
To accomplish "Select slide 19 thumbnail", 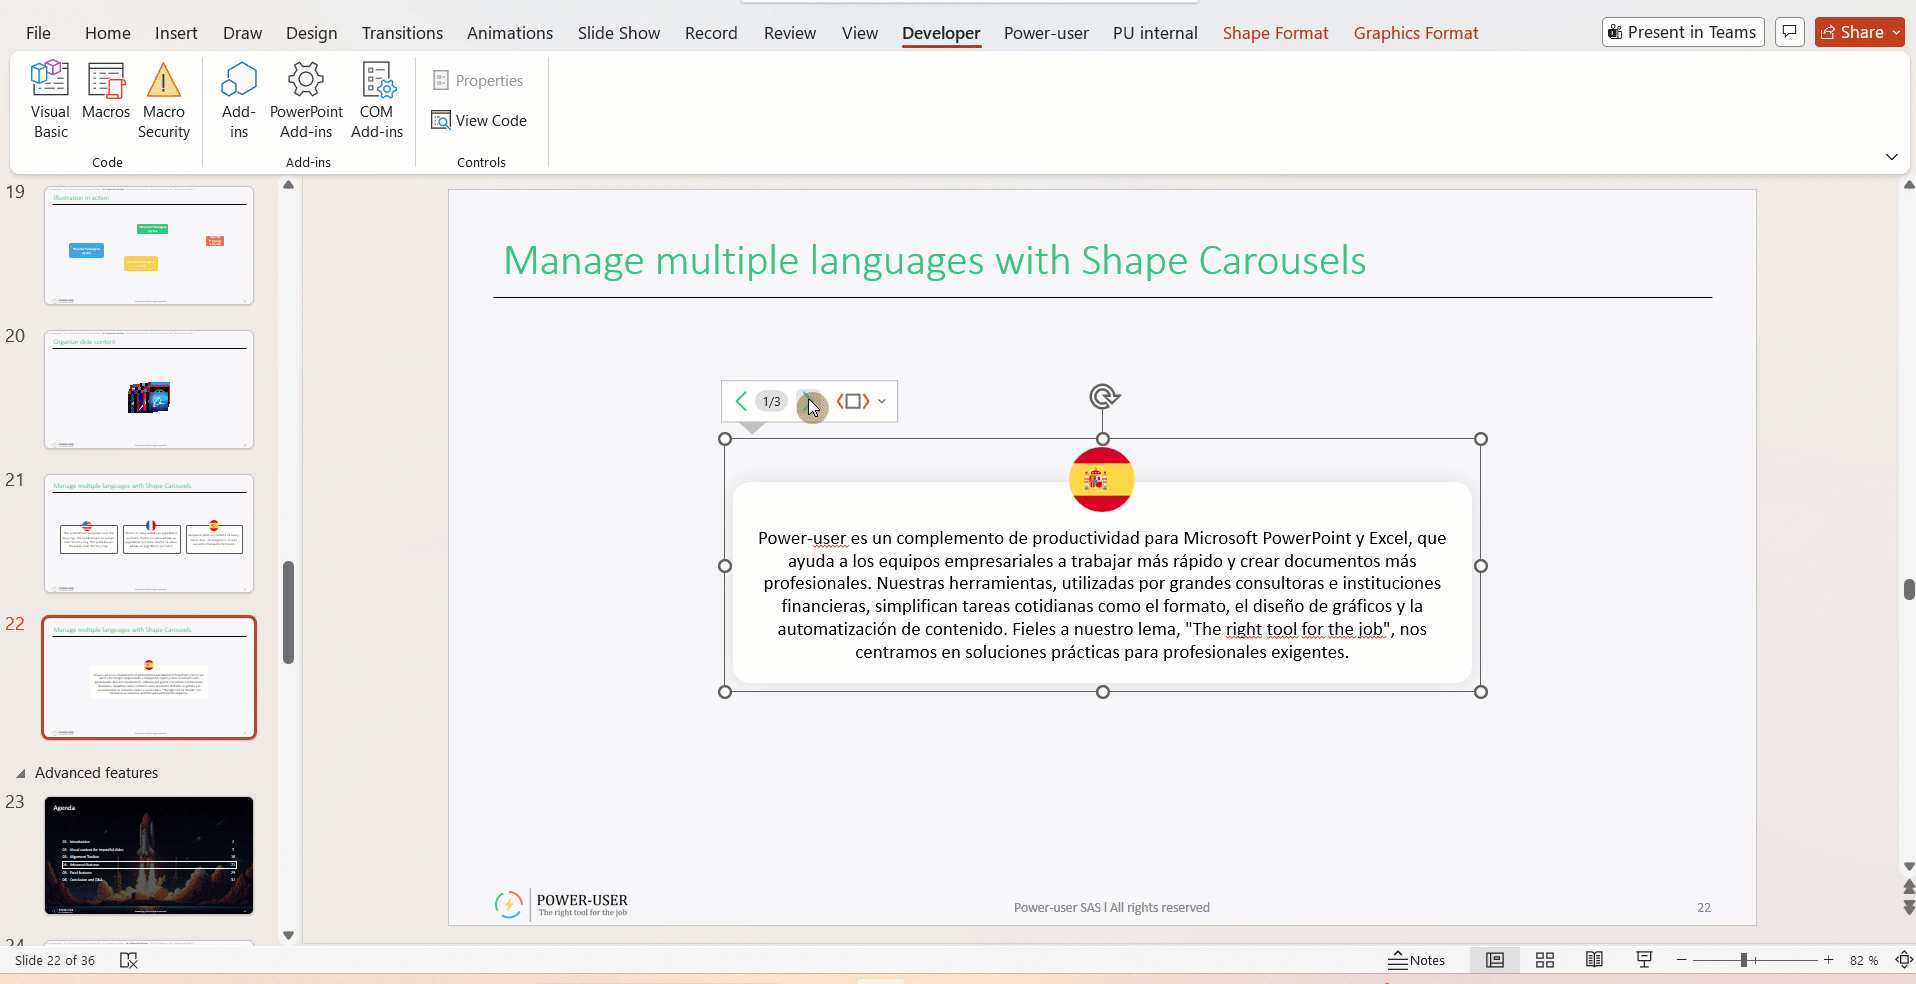I will tap(149, 245).
